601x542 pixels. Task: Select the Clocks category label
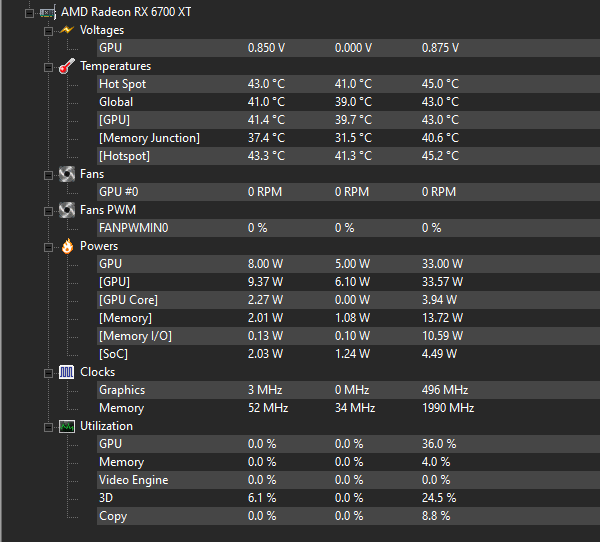point(97,372)
